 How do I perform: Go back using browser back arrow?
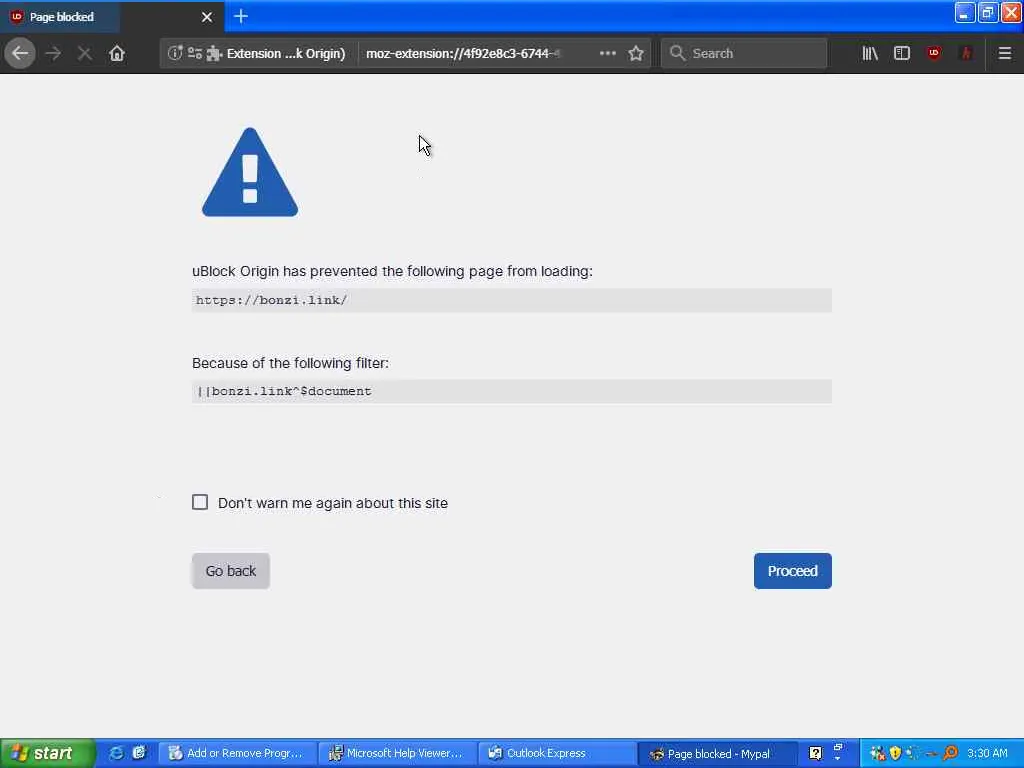20,54
